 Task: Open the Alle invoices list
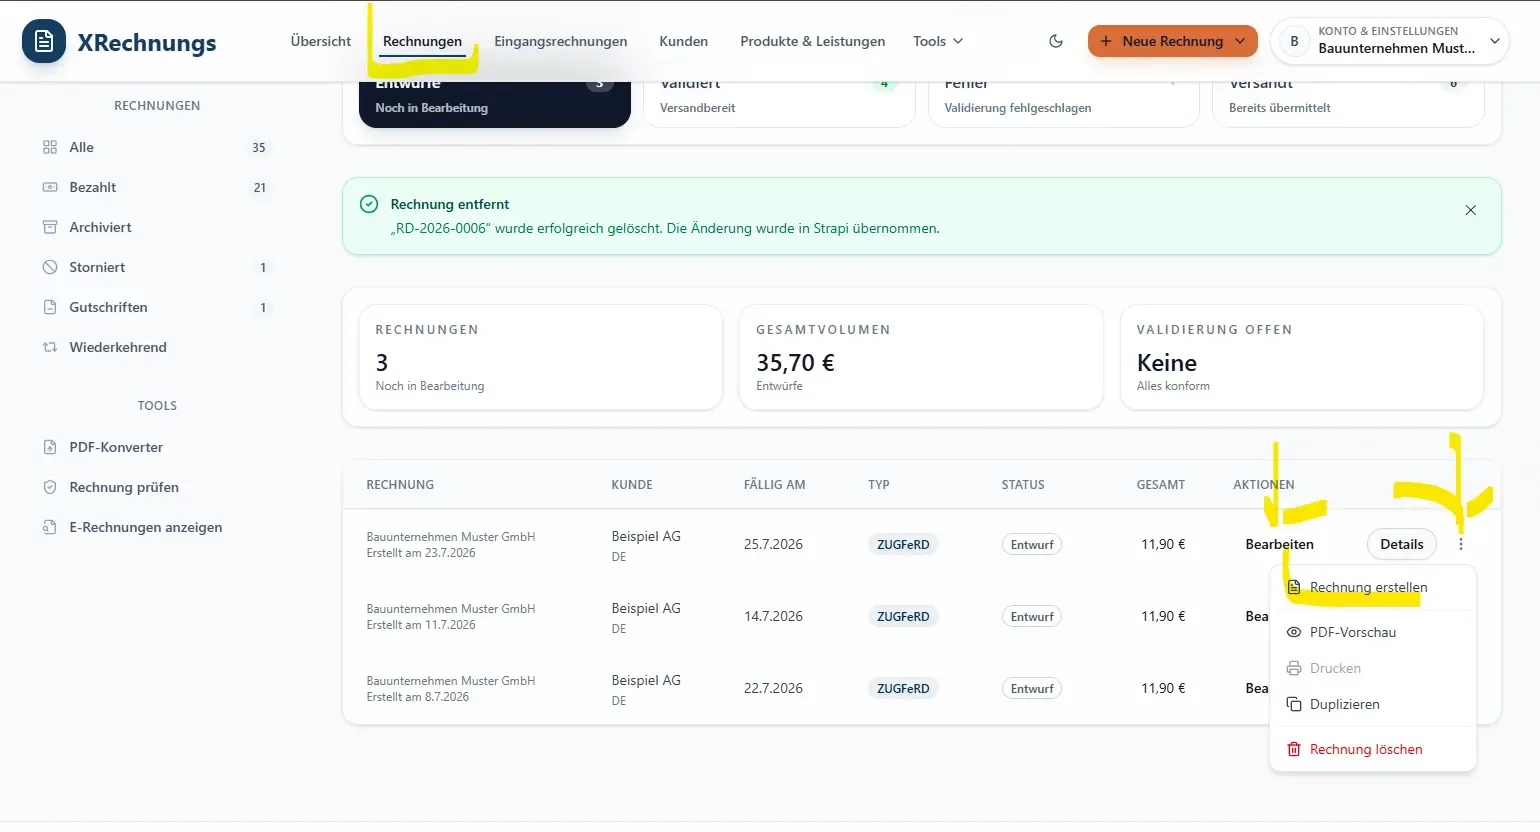coord(157,147)
